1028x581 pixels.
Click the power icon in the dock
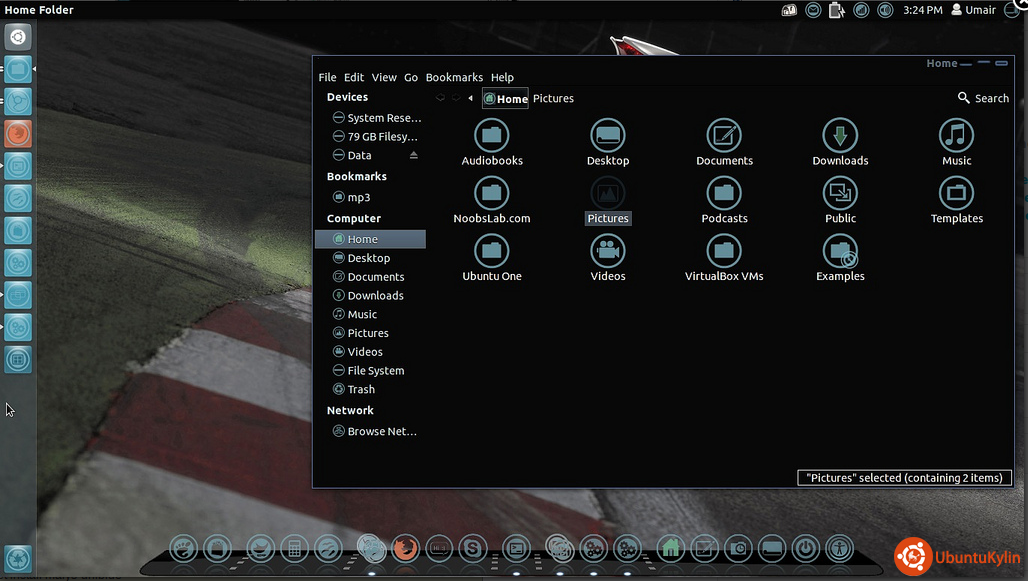[x=805, y=548]
